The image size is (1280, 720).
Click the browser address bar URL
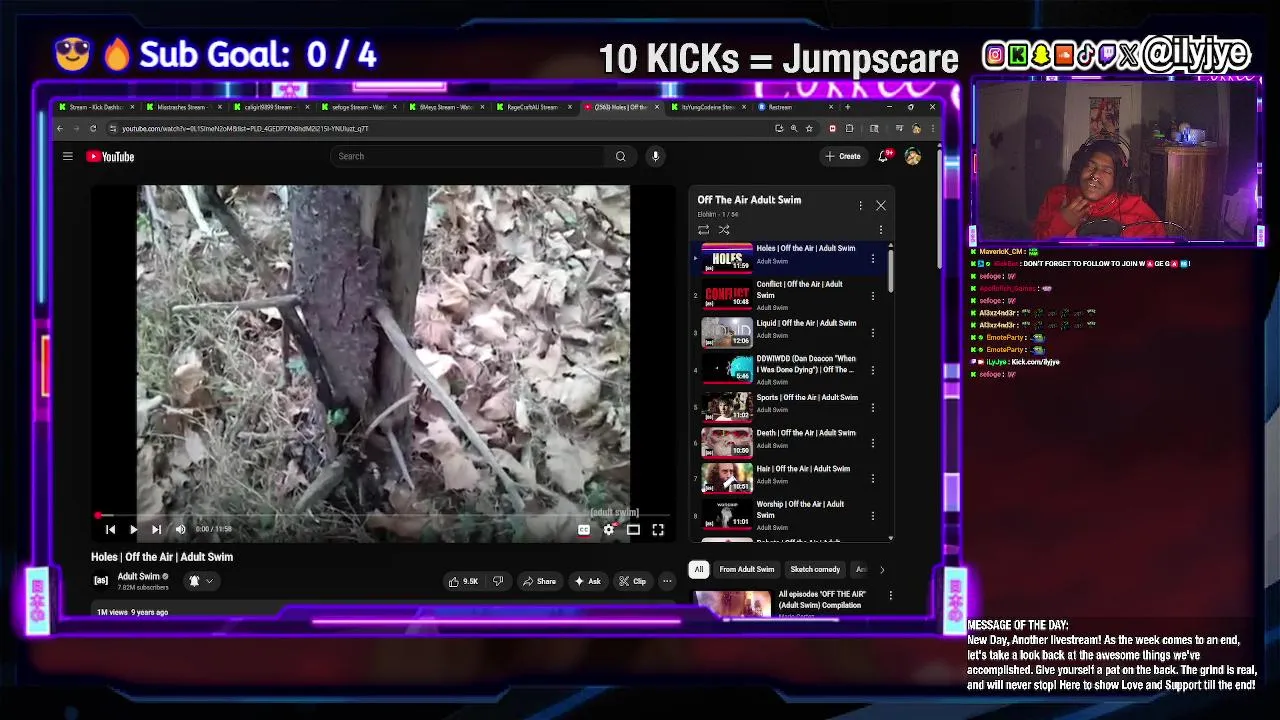pyautogui.click(x=245, y=128)
